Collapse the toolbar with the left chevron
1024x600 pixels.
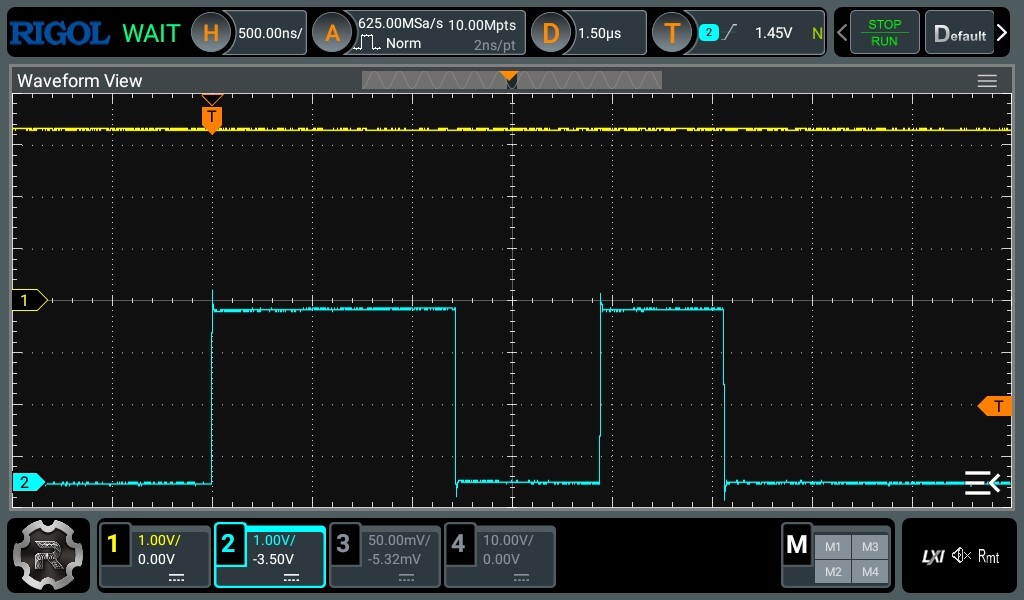(x=840, y=32)
